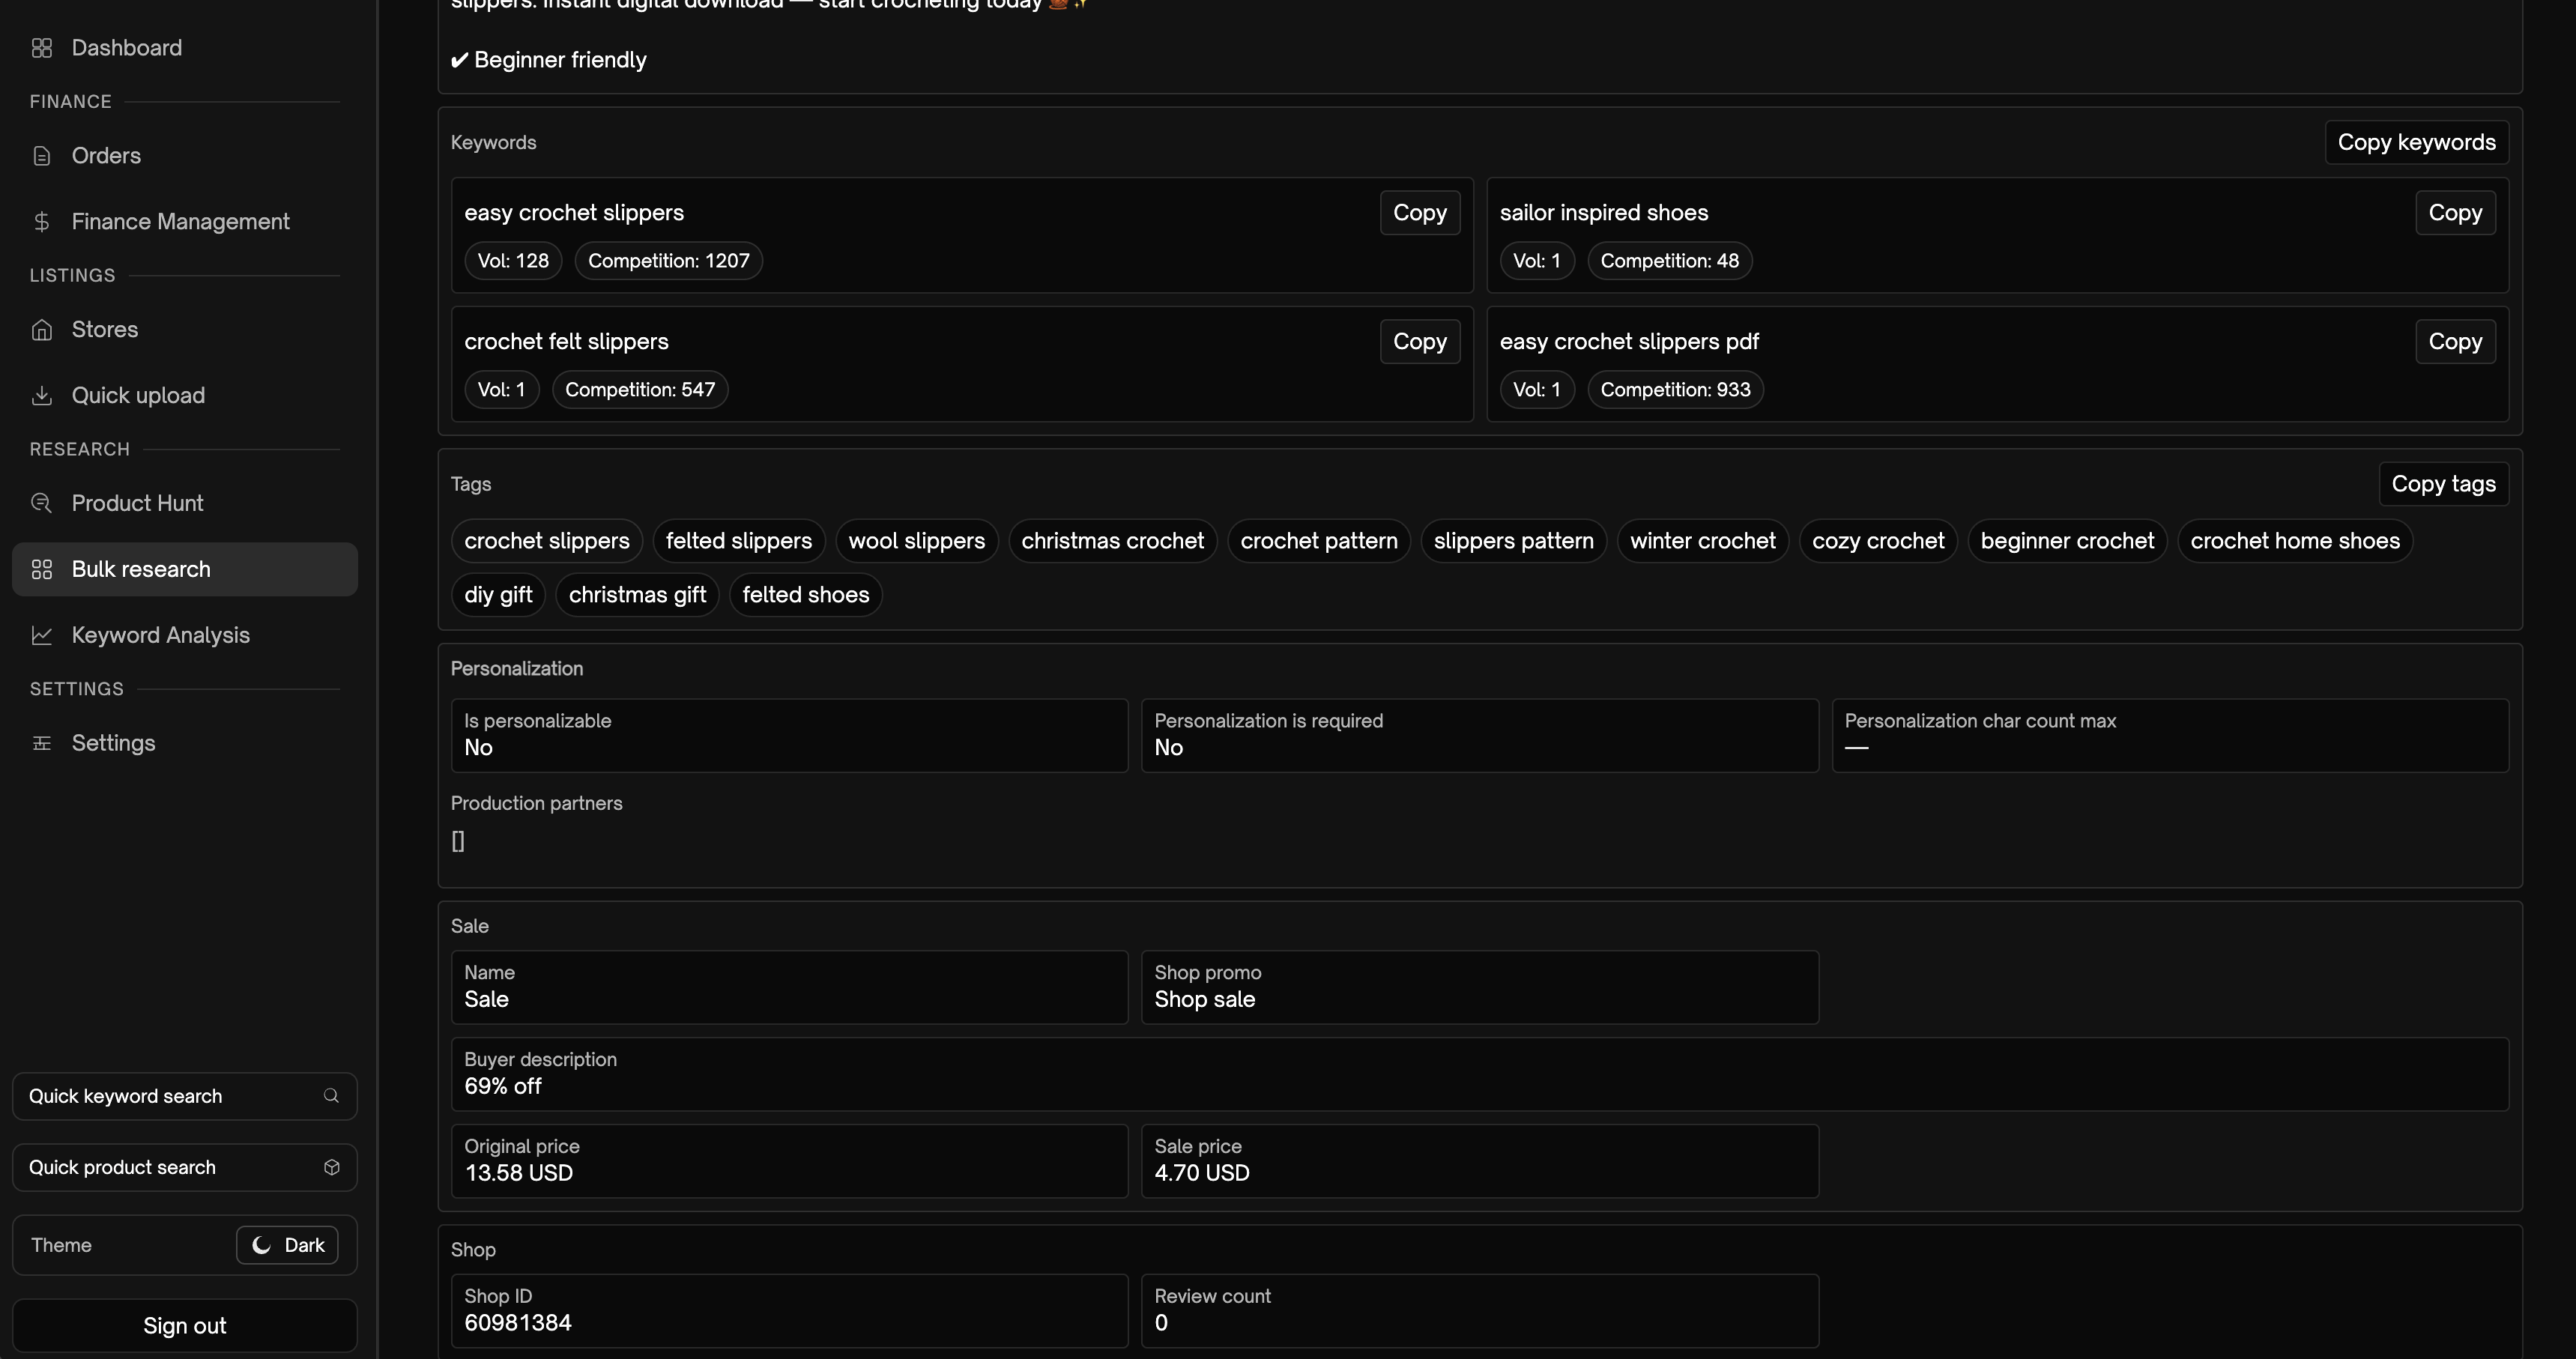Click the magnifier in Quick keyword search

coord(331,1096)
